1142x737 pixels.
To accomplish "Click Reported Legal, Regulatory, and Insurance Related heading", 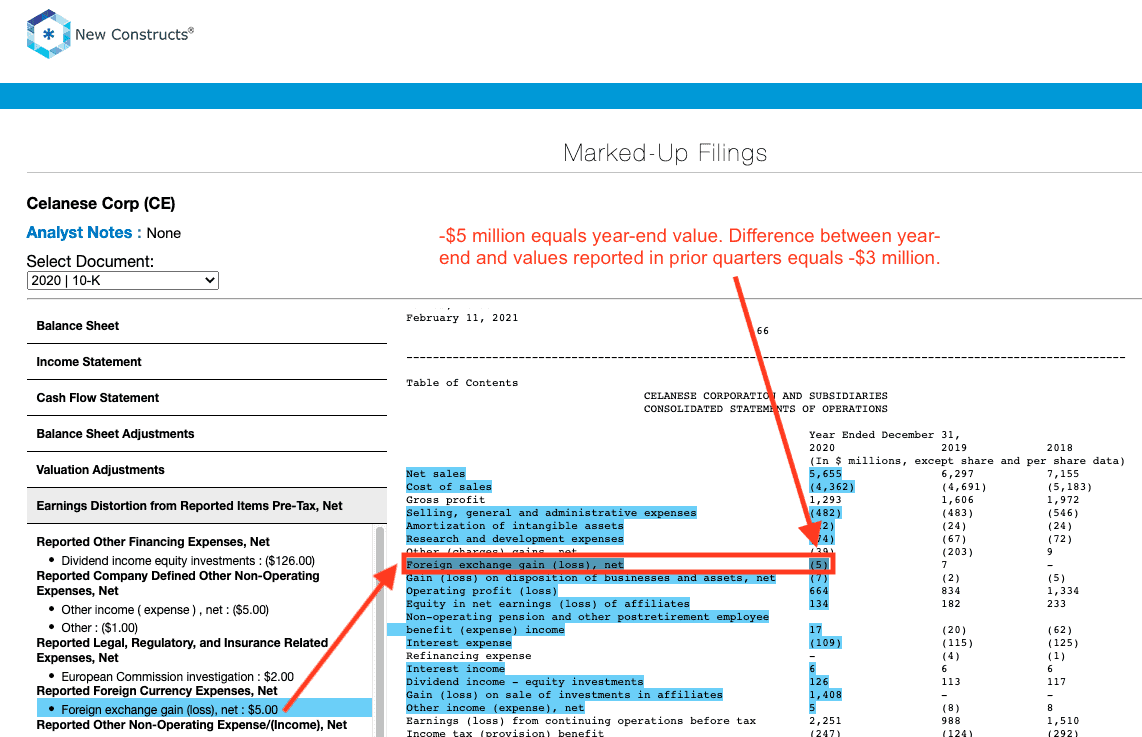I will click(182, 650).
